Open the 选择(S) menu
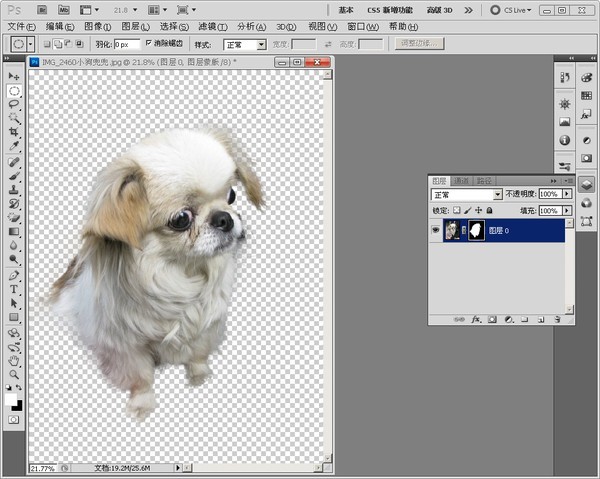600x479 pixels. pyautogui.click(x=174, y=26)
